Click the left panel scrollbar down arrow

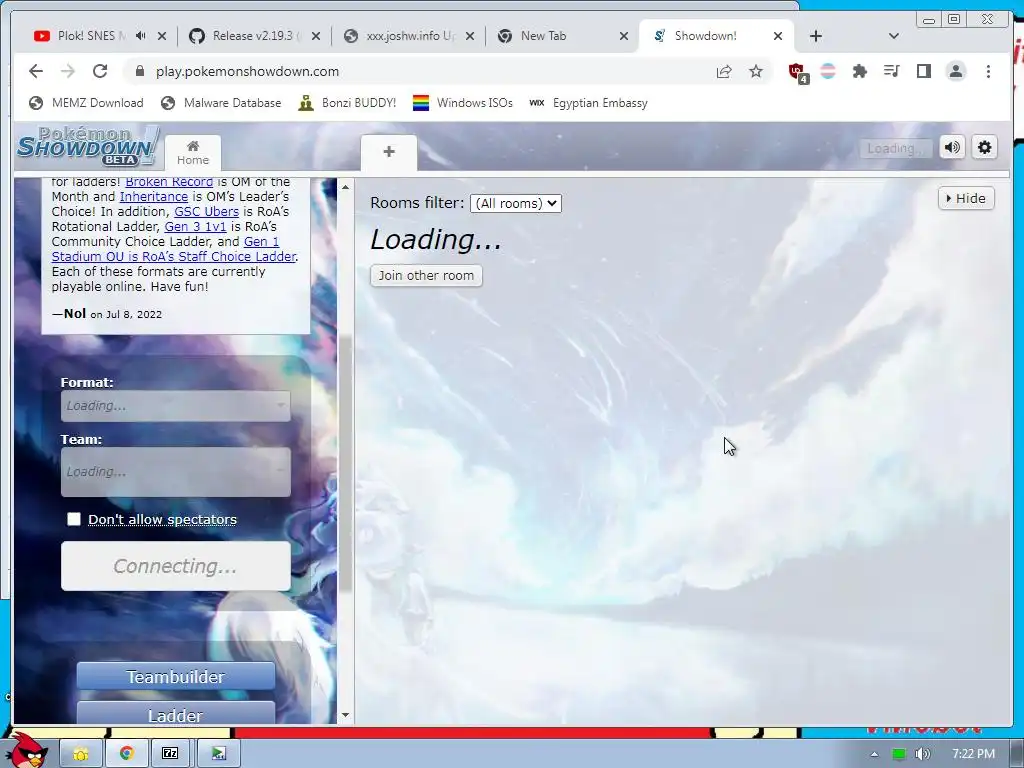pyautogui.click(x=345, y=715)
